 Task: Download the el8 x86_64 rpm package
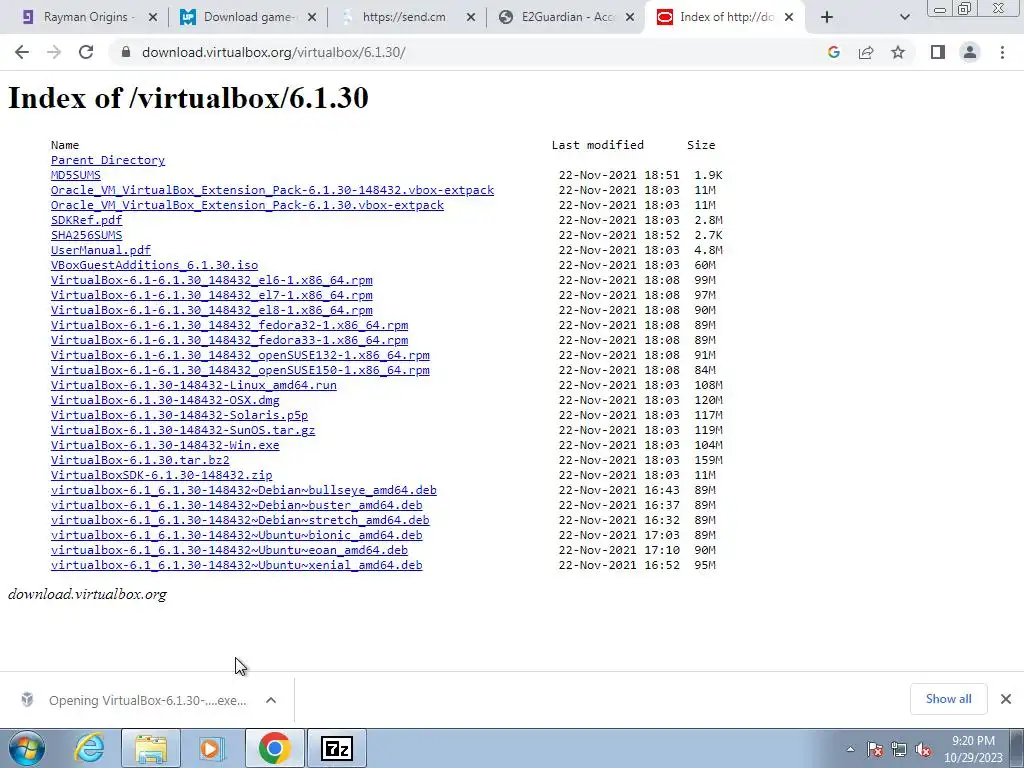click(212, 310)
